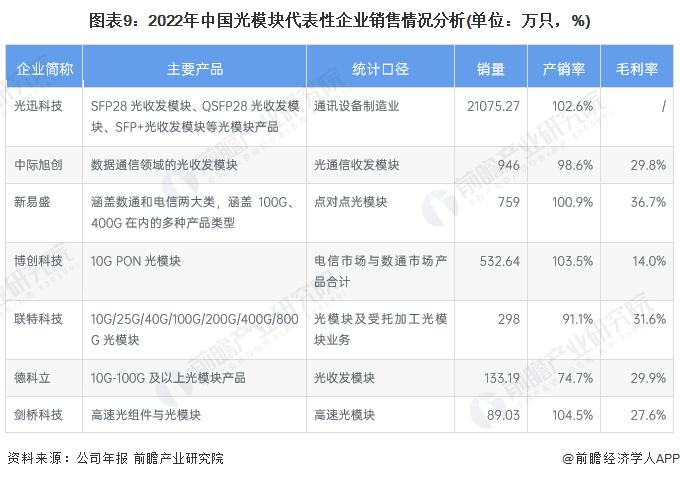Image resolution: width=680 pixels, height=479 pixels.
Task: Click the scope cell '电信市场与数通市场产品合计'
Action: click(x=380, y=271)
